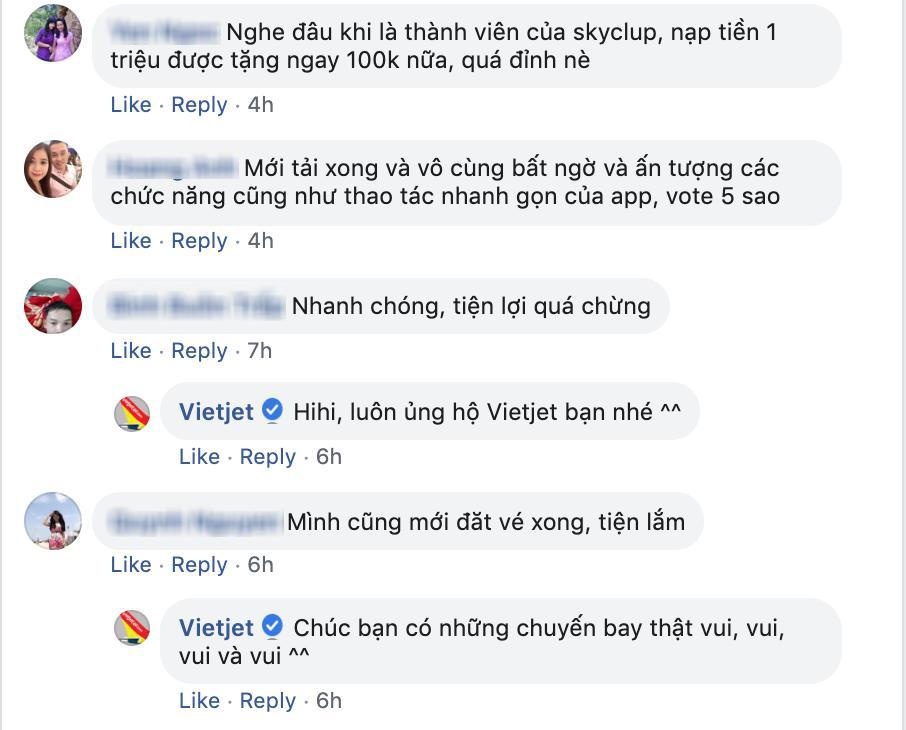Like the 'vote 5 sao' comment
906x730 pixels.
pos(131,241)
